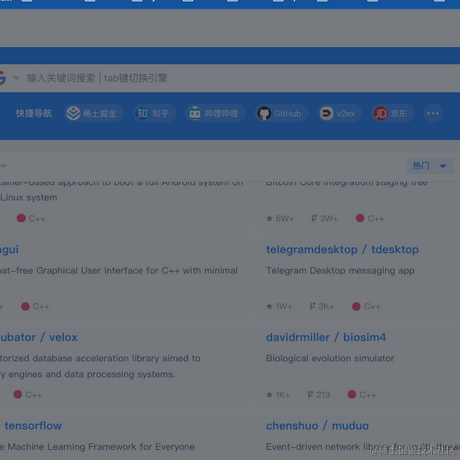
Task: Open the v2ex shortcut icon
Action: tap(326, 113)
